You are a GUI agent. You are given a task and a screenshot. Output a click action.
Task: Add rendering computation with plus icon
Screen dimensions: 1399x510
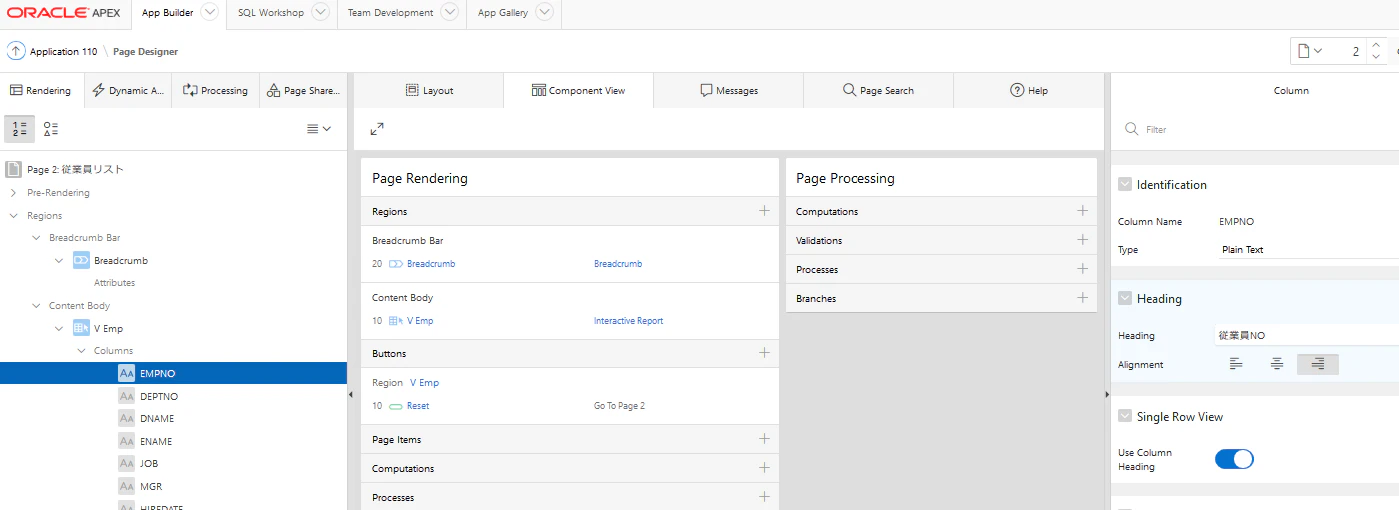pos(764,468)
